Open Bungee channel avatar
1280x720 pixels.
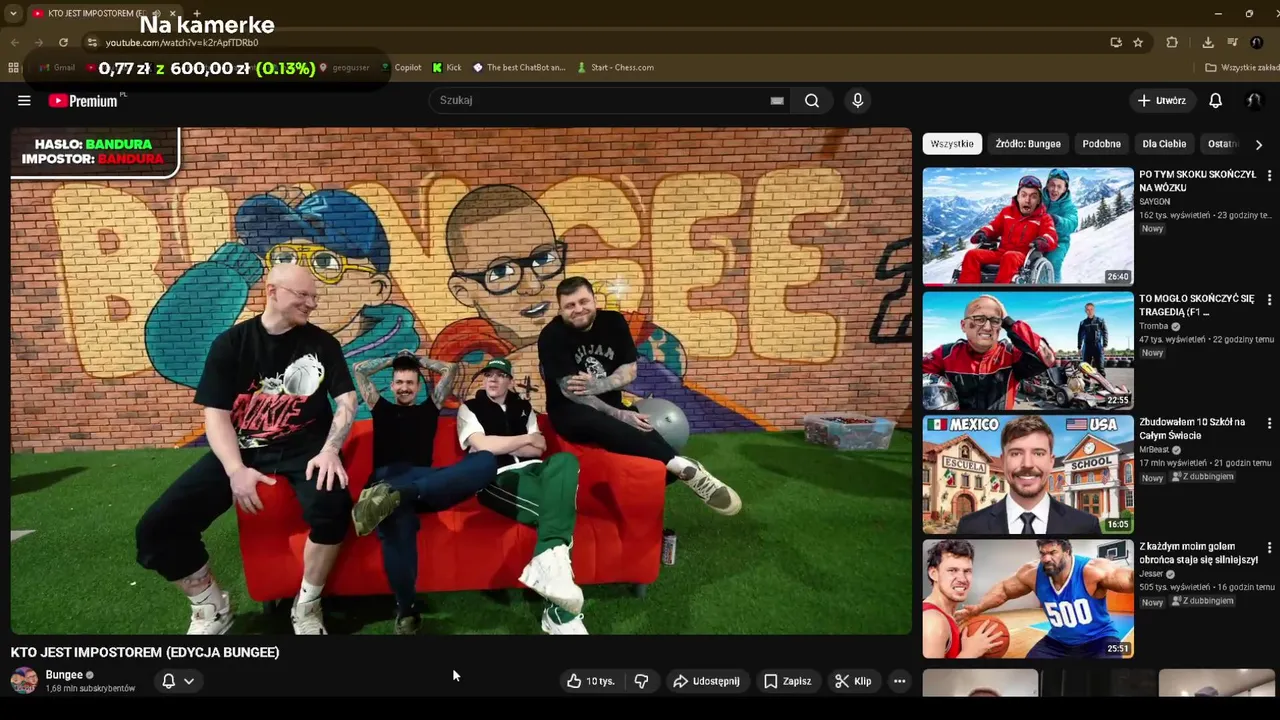tap(24, 681)
